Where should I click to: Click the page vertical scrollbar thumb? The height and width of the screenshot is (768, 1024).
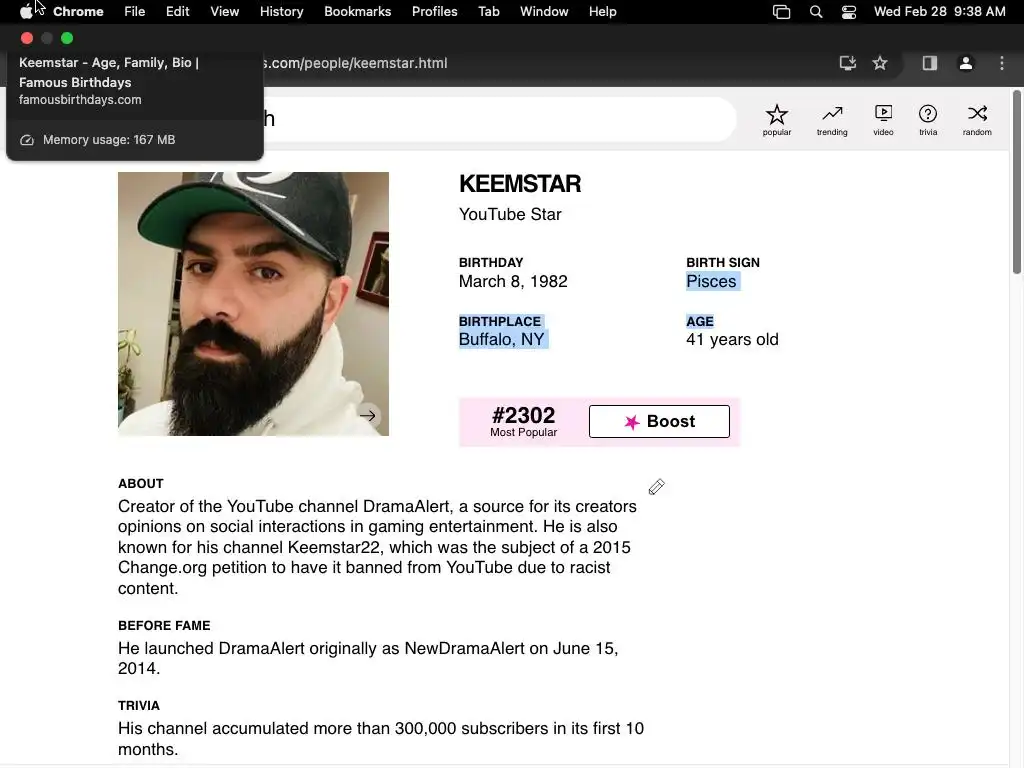click(x=1017, y=182)
